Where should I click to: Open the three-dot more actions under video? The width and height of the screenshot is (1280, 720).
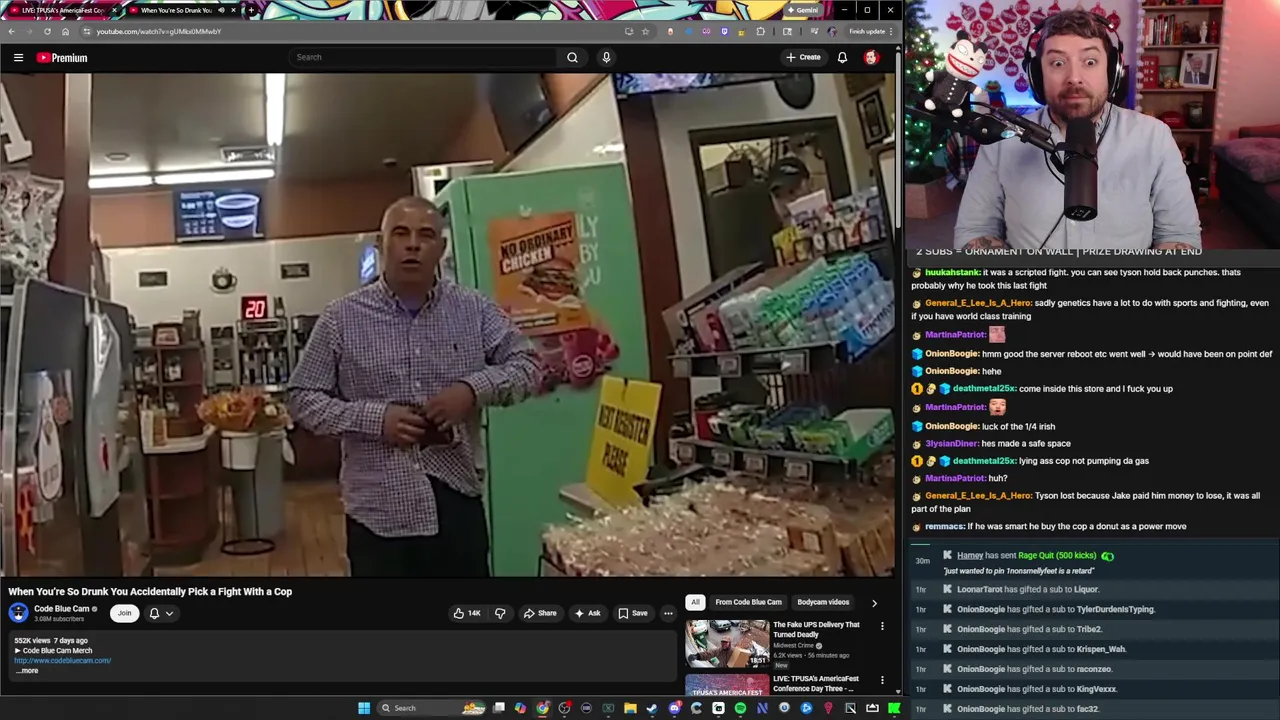[x=668, y=613]
